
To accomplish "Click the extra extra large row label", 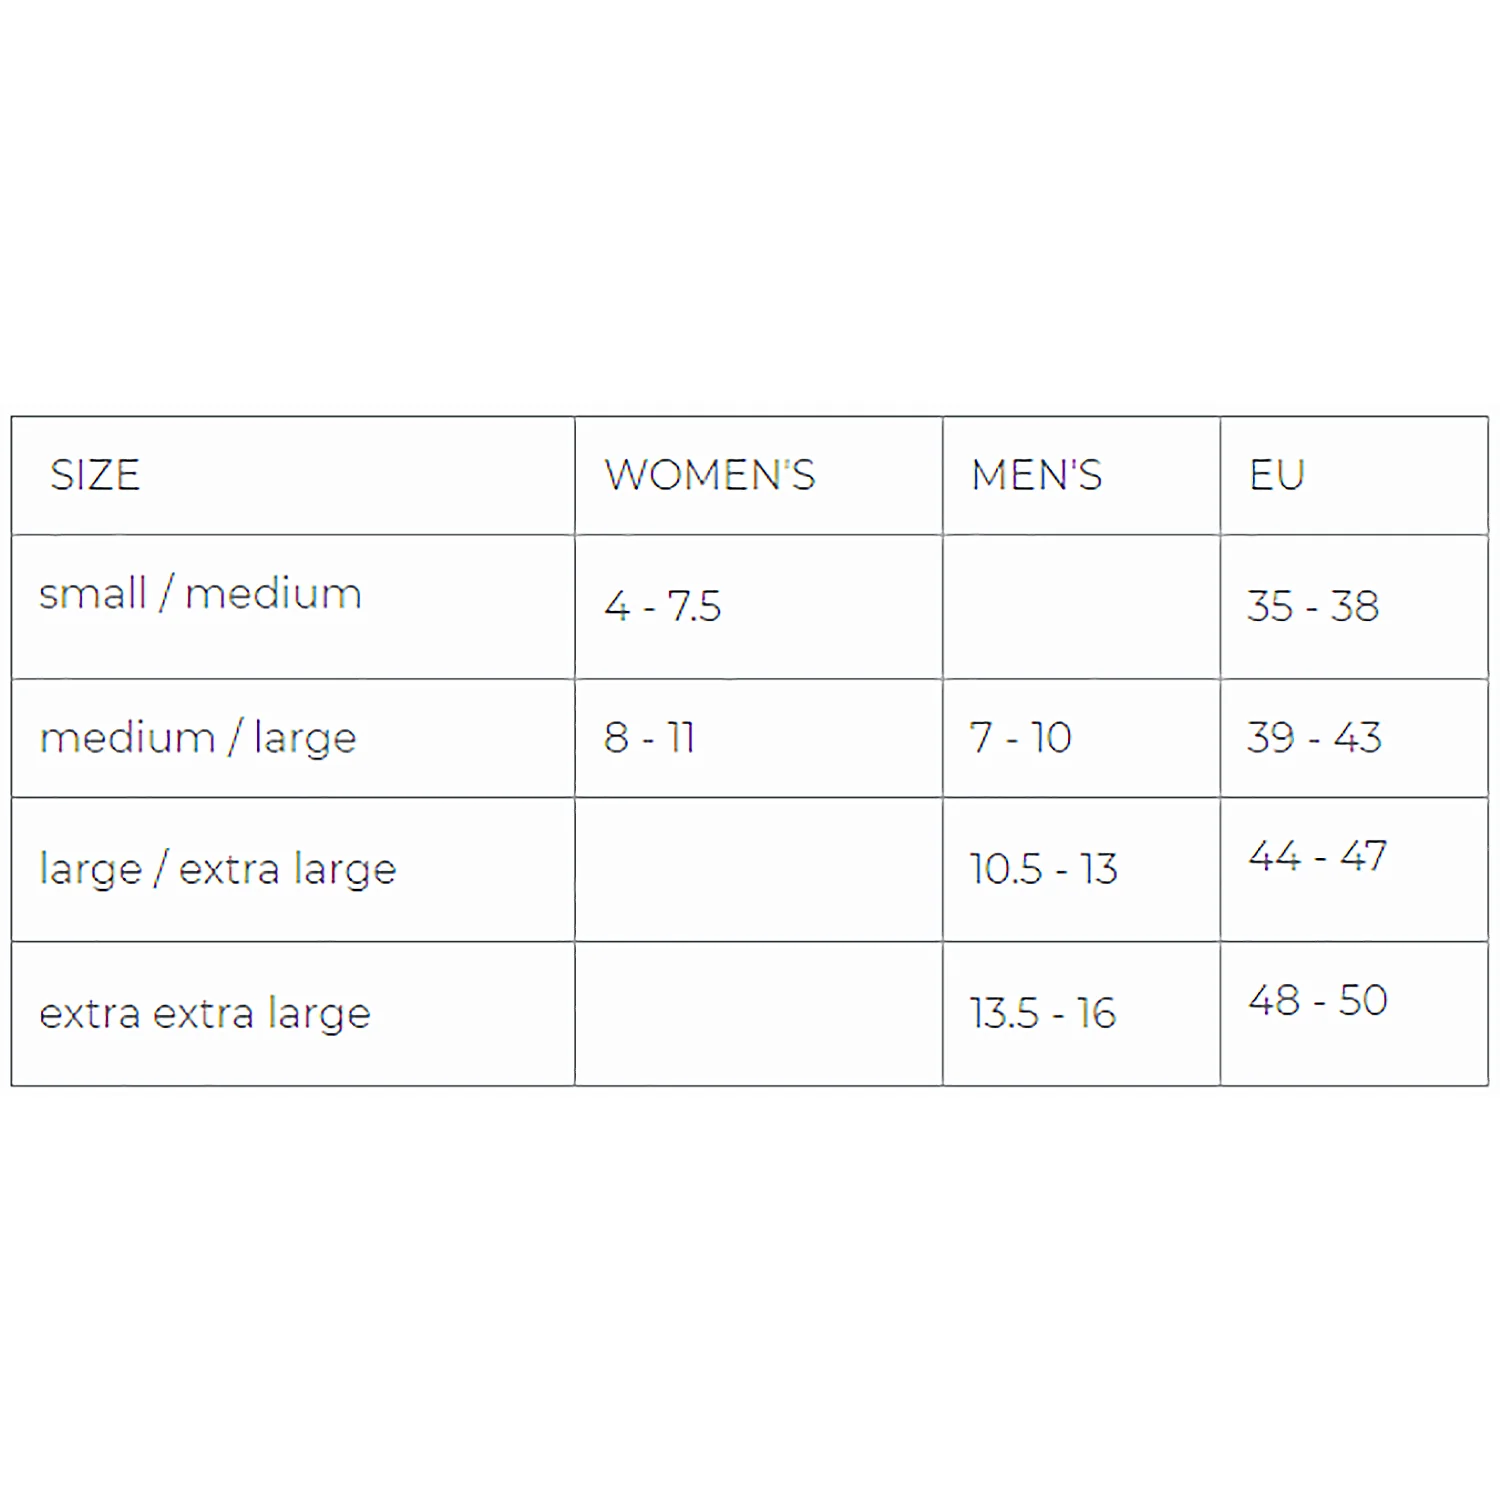I will pyautogui.click(x=205, y=1013).
